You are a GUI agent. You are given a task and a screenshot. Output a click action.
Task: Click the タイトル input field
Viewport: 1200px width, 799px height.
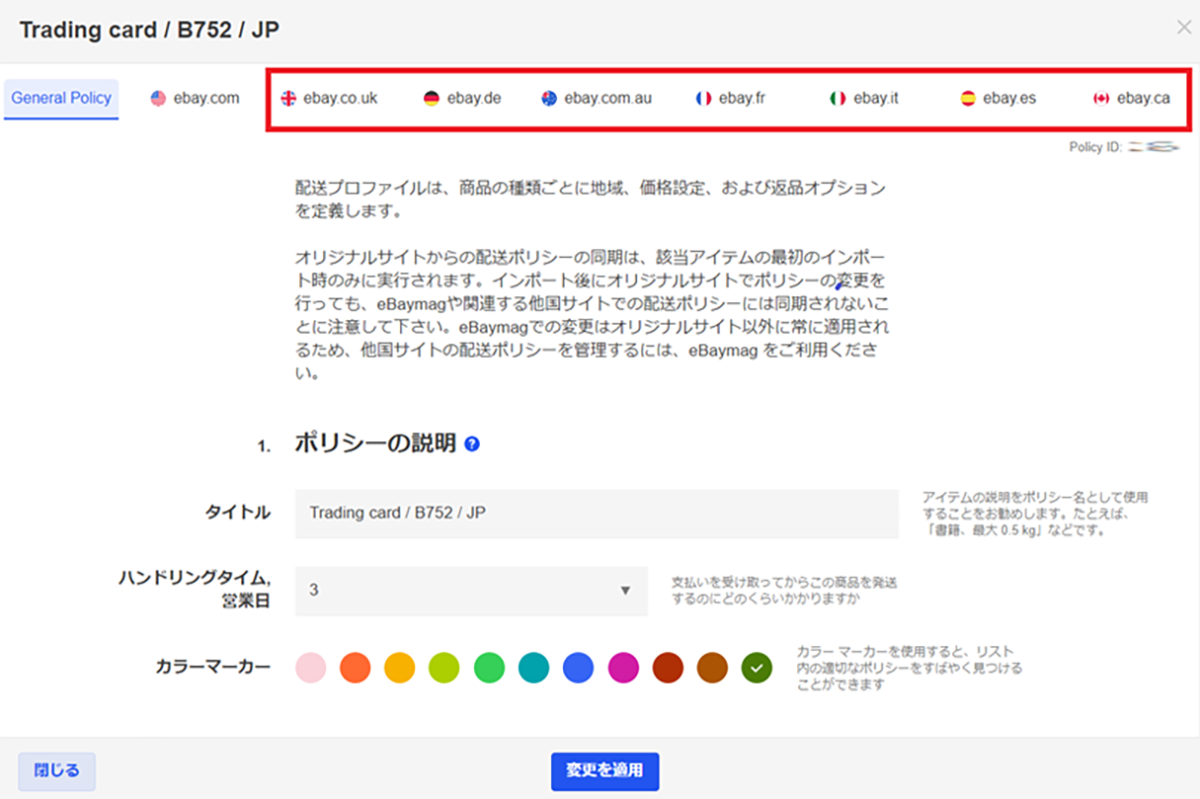(597, 513)
